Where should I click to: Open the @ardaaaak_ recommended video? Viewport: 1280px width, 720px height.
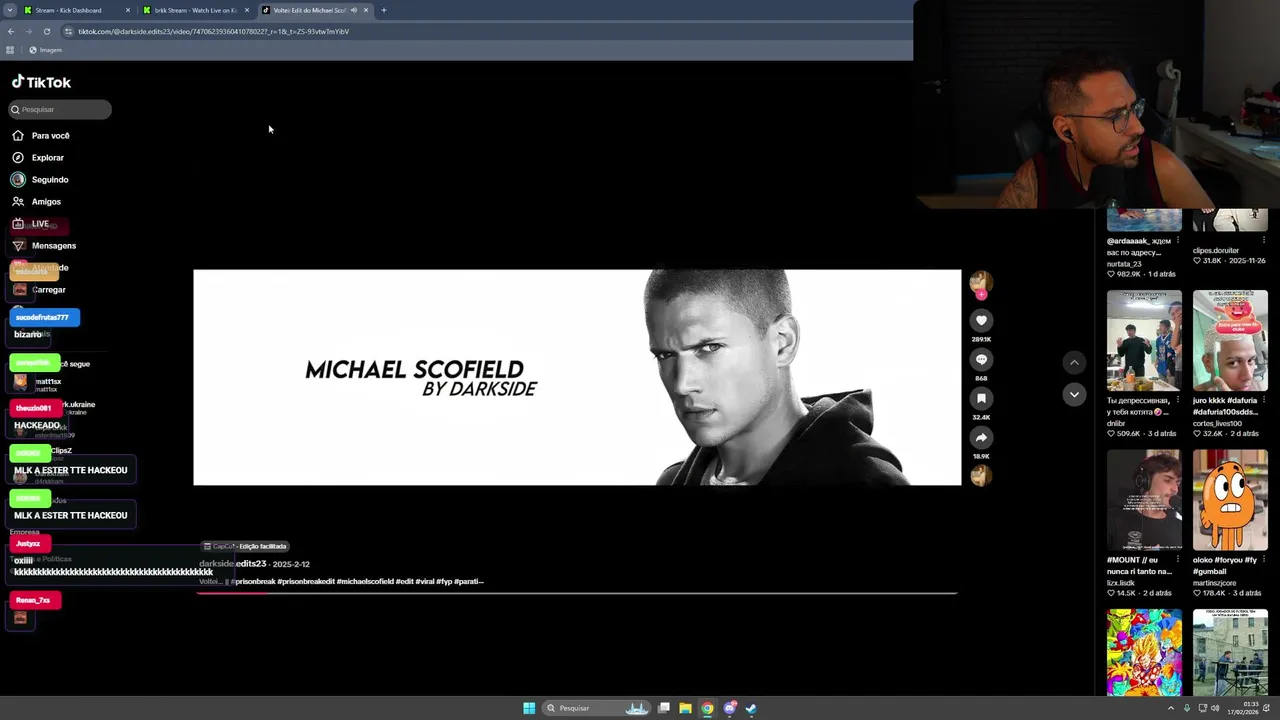[x=1144, y=220]
